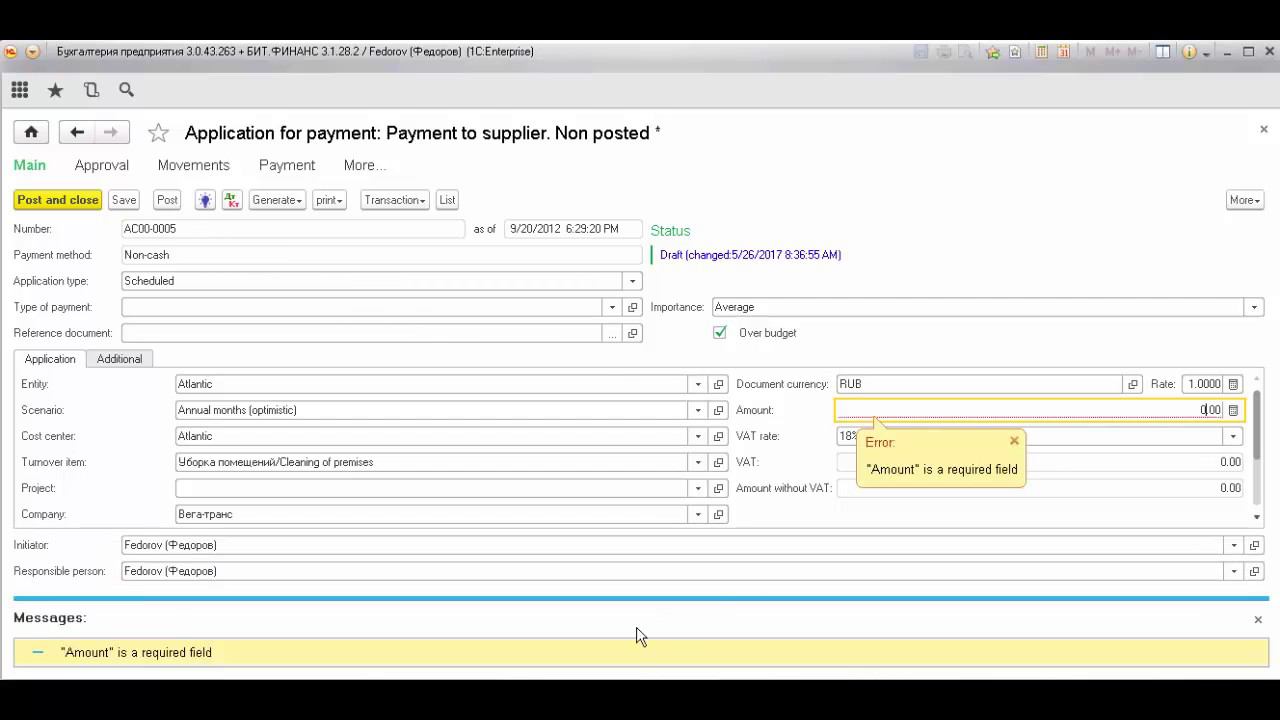The image size is (1280, 720).
Task: Open favorites star in top toolbar
Action: pyautogui.click(x=56, y=90)
